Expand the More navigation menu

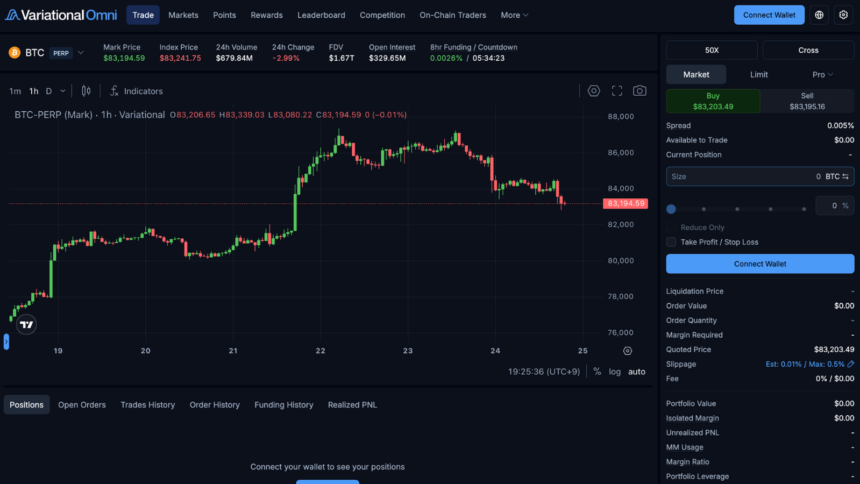point(514,15)
